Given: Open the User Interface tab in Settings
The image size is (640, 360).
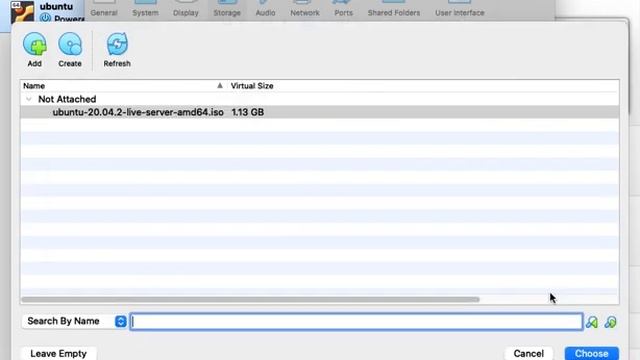Looking at the screenshot, I should (460, 9).
